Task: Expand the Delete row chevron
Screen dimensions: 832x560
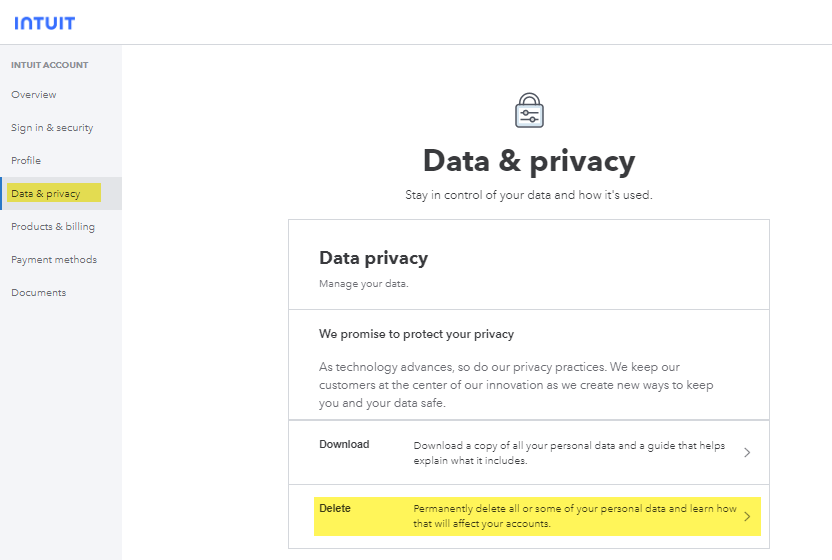Action: (x=747, y=517)
